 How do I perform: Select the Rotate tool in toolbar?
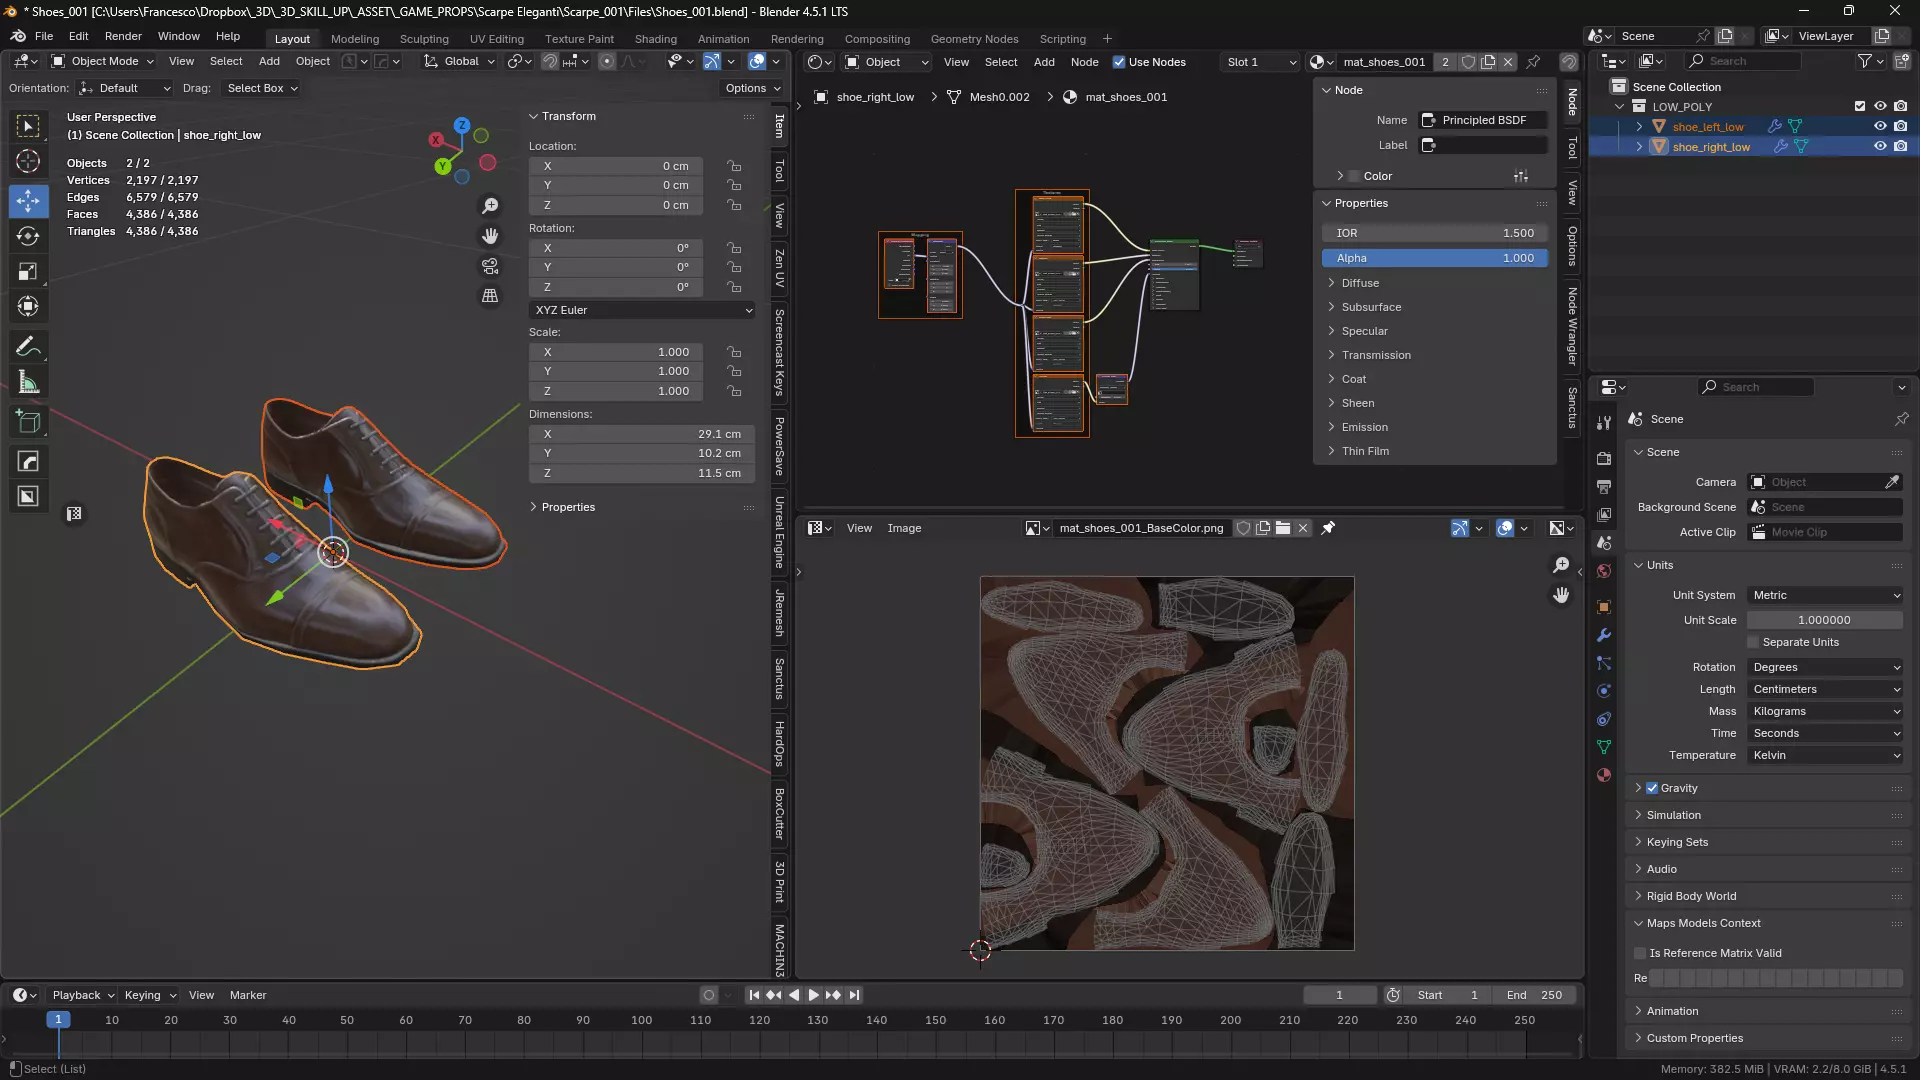coord(28,236)
